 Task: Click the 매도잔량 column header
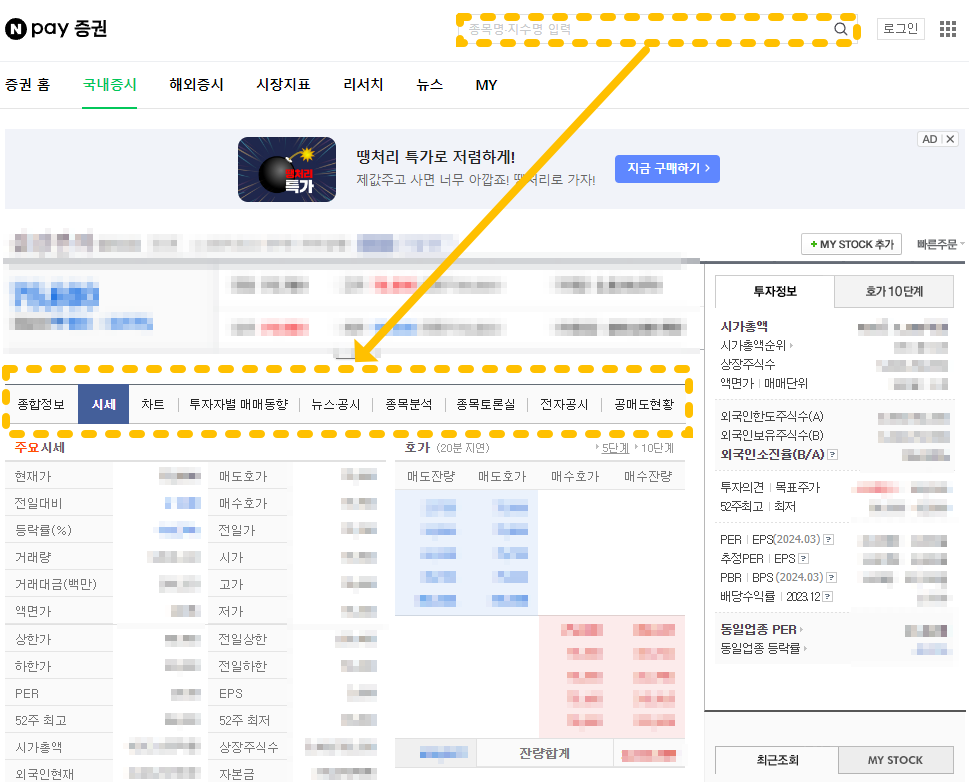click(x=431, y=477)
